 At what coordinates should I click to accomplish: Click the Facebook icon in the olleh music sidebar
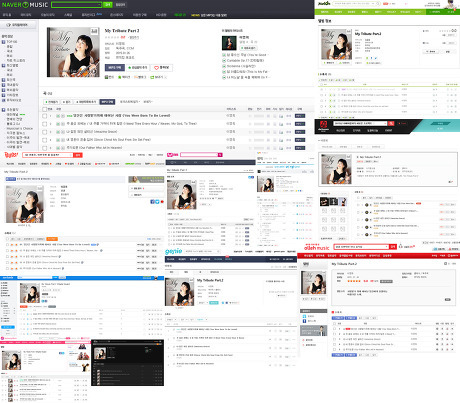click(304, 321)
